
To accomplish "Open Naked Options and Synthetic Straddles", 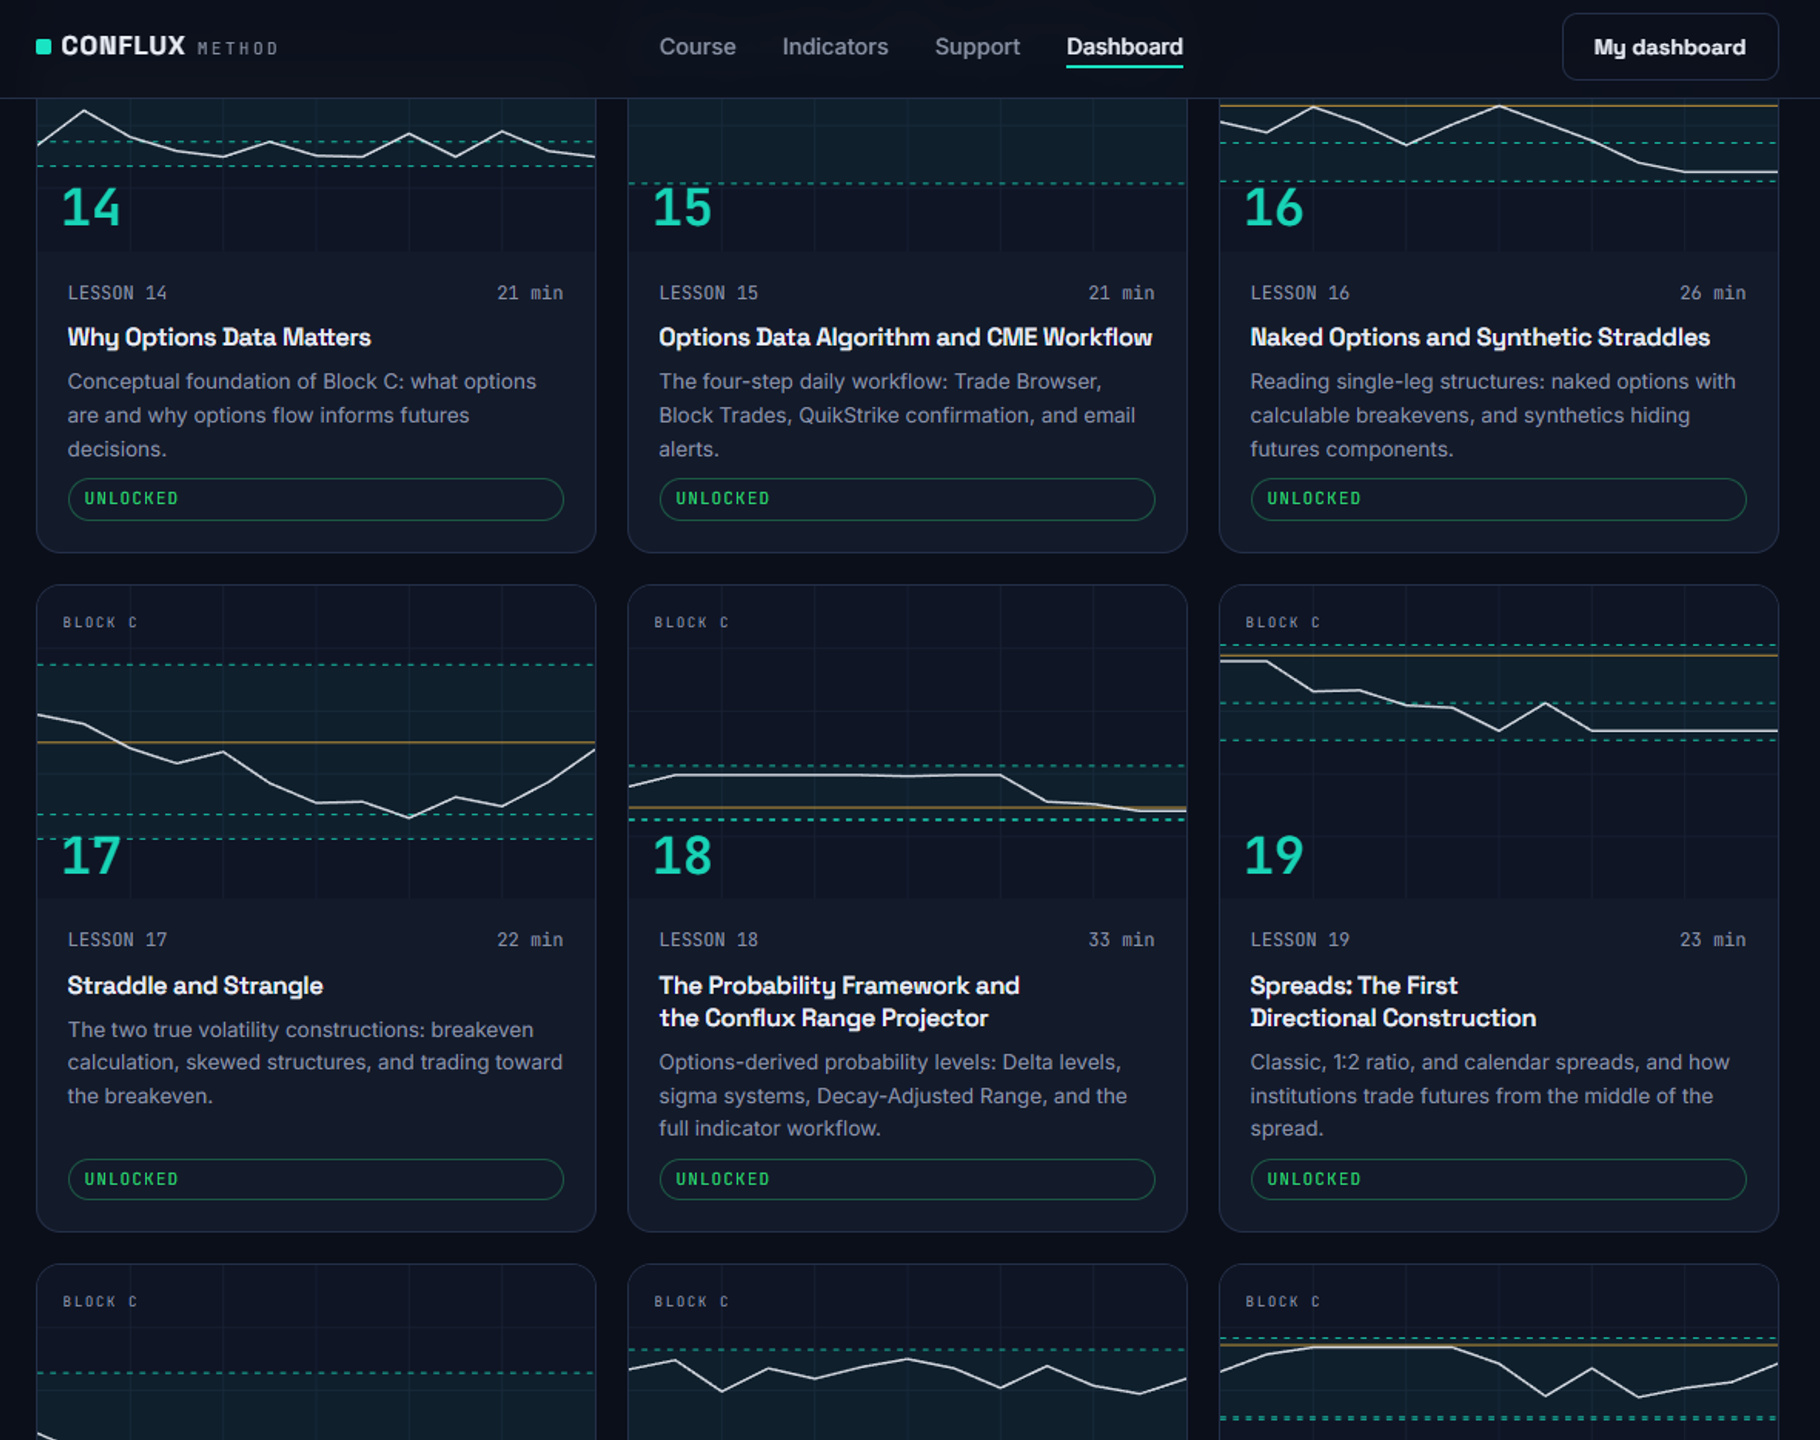I will [1480, 337].
